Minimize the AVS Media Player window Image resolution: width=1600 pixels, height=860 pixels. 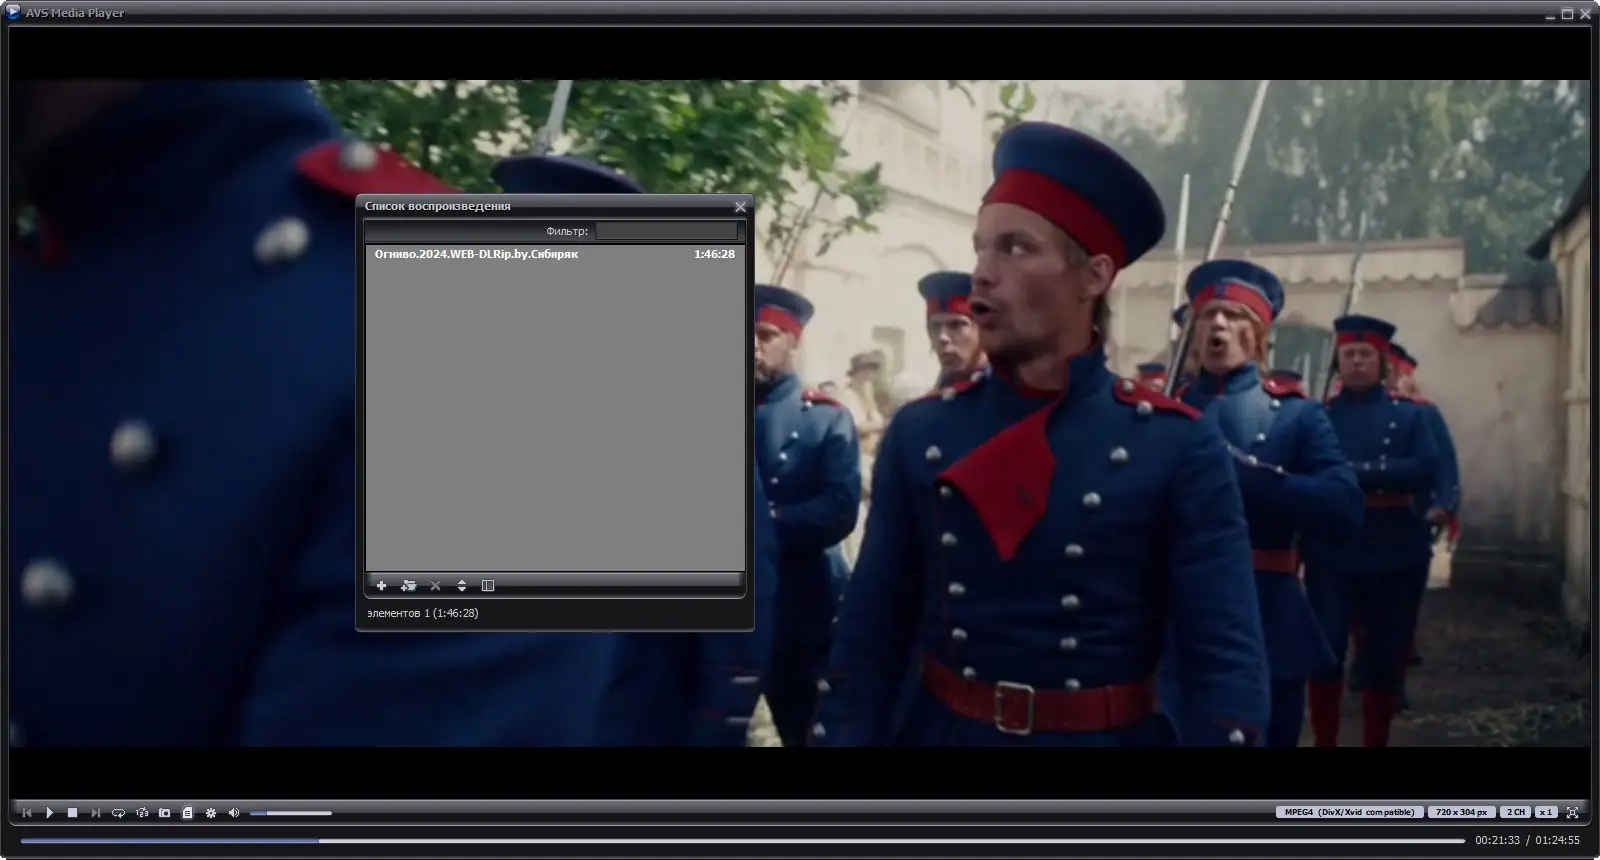(1550, 14)
